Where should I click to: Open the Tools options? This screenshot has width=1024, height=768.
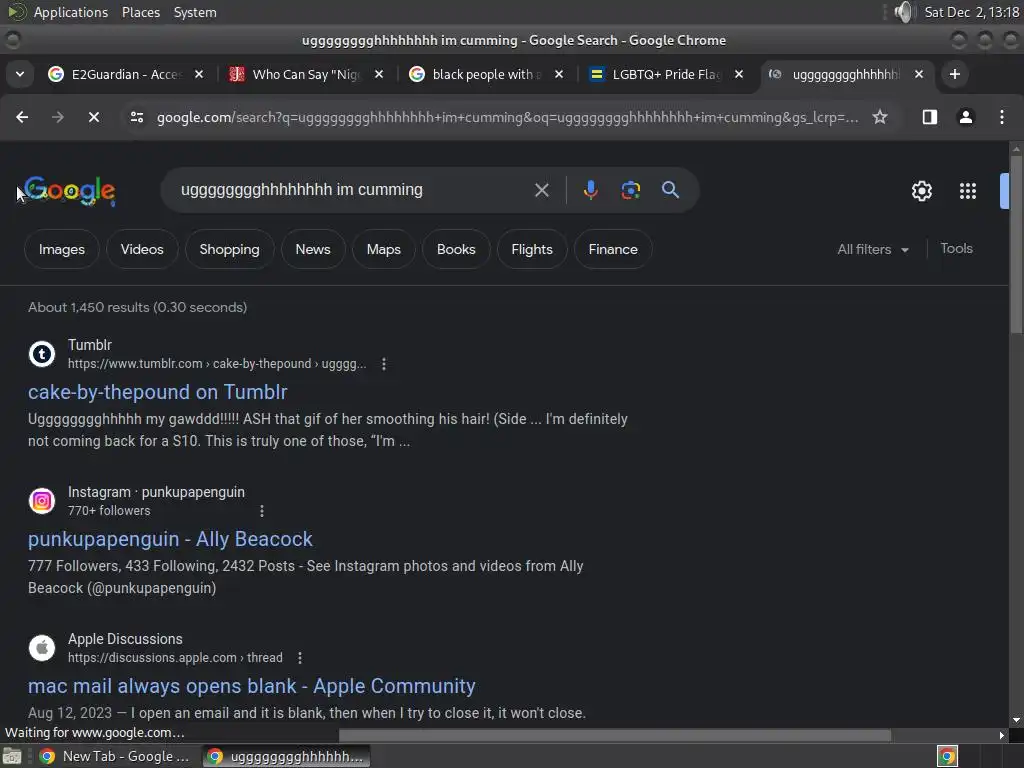pos(956,248)
